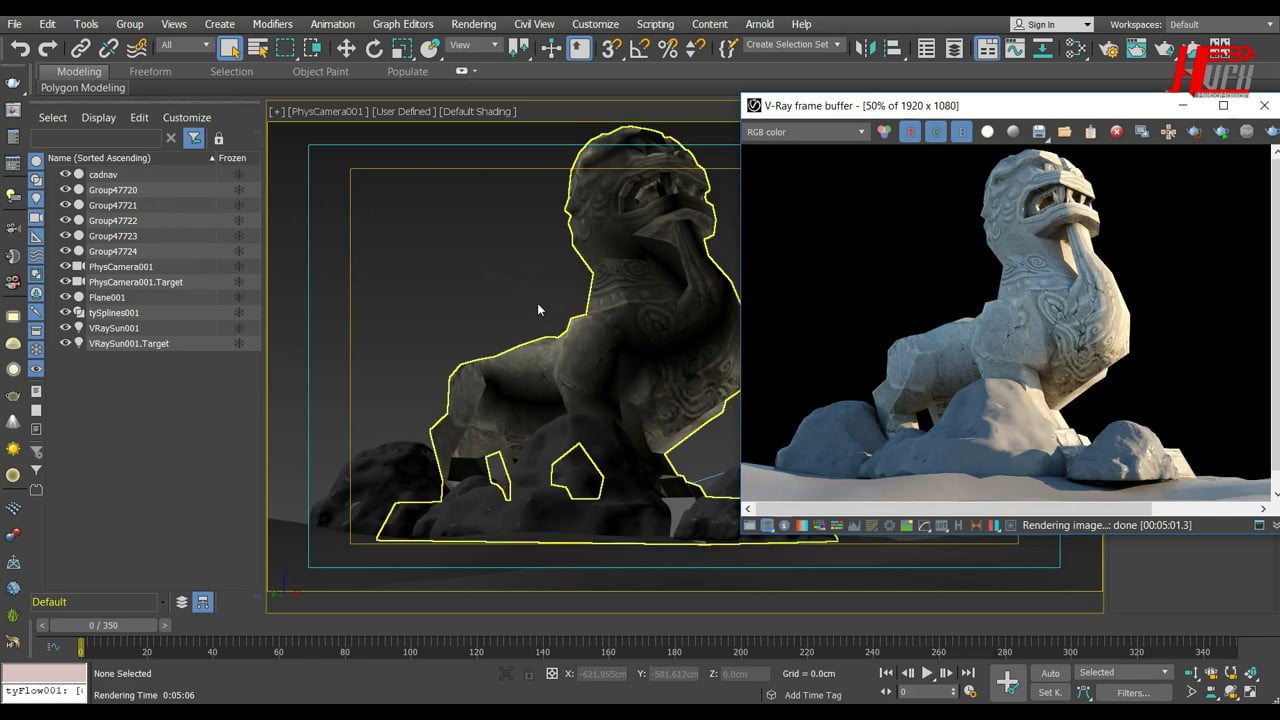Image resolution: width=1280 pixels, height=720 pixels.
Task: Hide the cadnav object with its eye icon
Action: 65,174
